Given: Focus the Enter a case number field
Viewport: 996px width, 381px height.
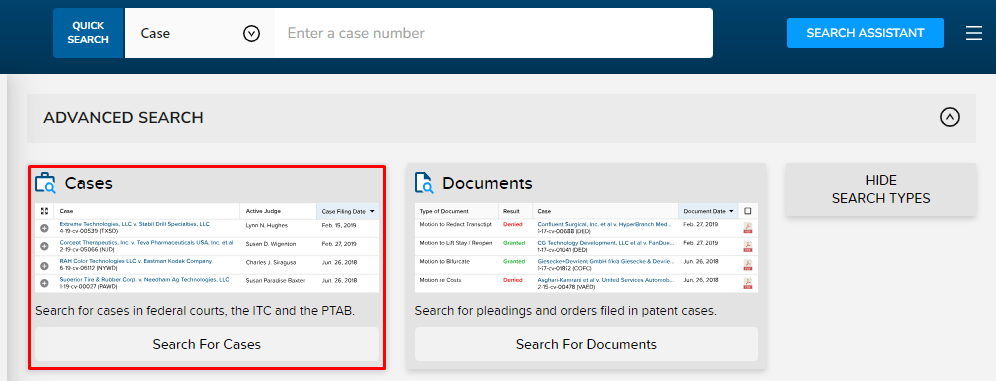Looking at the screenshot, I should tap(494, 33).
